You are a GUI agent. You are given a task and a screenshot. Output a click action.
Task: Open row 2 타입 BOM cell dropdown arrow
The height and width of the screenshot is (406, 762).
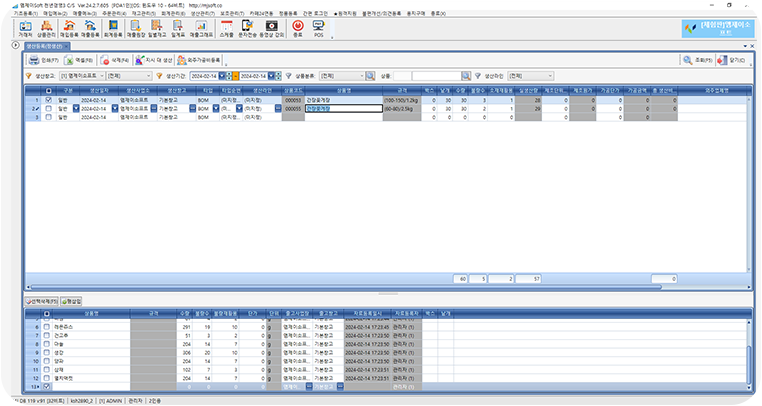coord(216,109)
